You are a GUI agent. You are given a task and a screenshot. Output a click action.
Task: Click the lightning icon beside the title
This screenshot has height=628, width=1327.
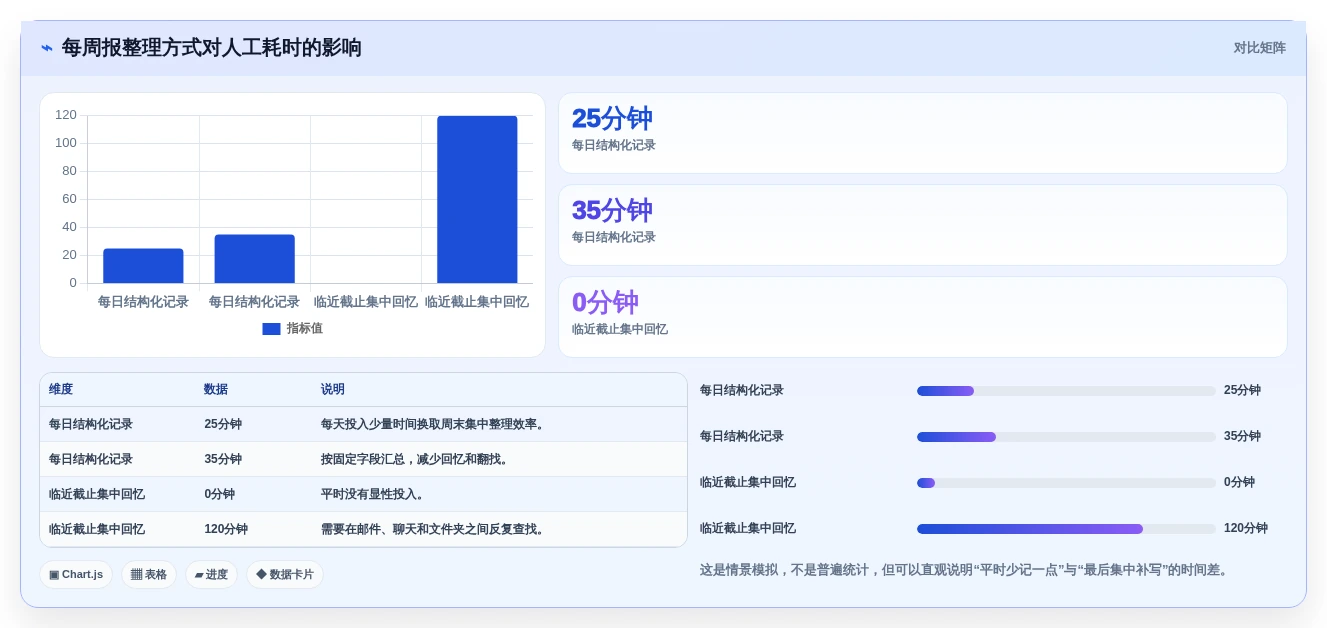[47, 48]
